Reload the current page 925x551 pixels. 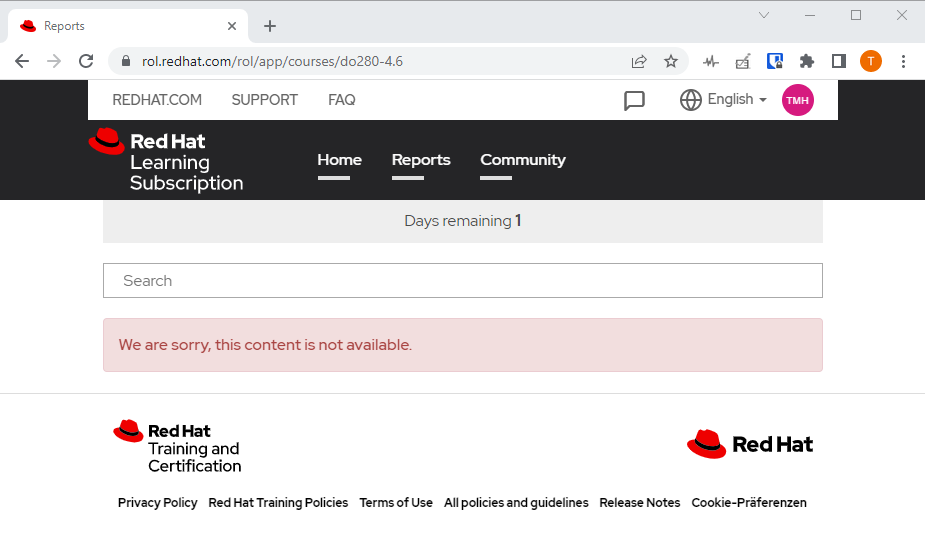coord(86,61)
